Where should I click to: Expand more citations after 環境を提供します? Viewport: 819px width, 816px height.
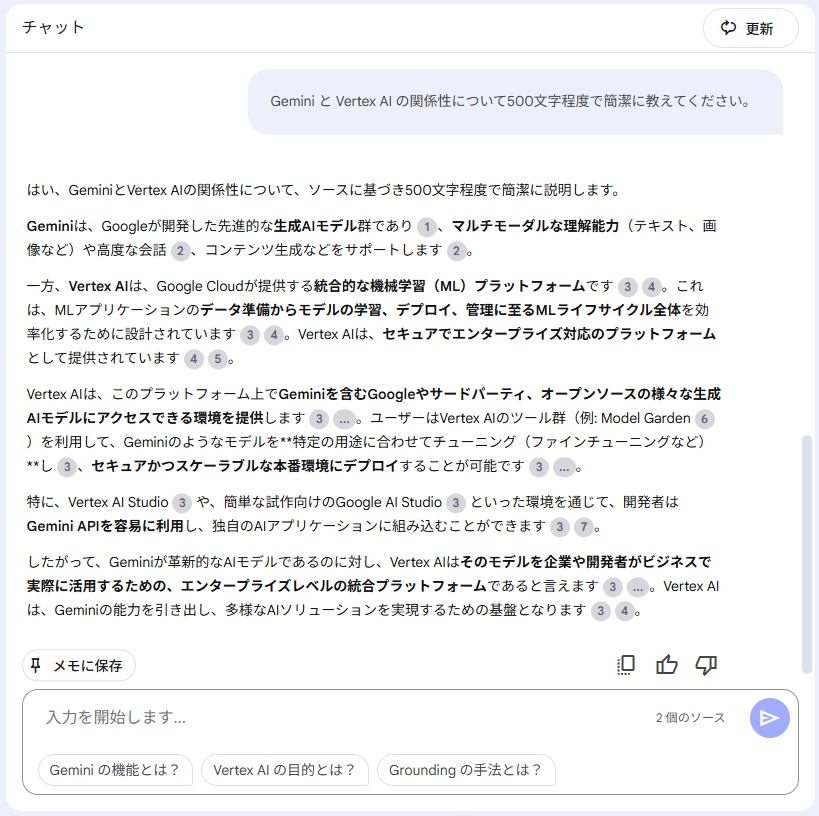pyautogui.click(x=344, y=419)
